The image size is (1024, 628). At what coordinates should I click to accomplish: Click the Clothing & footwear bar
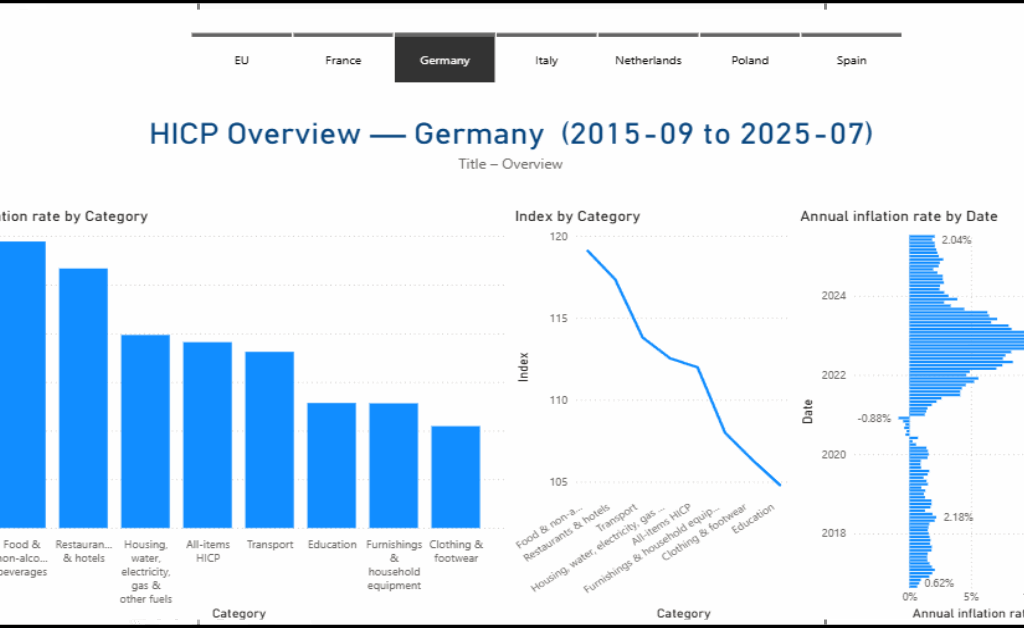[455, 475]
